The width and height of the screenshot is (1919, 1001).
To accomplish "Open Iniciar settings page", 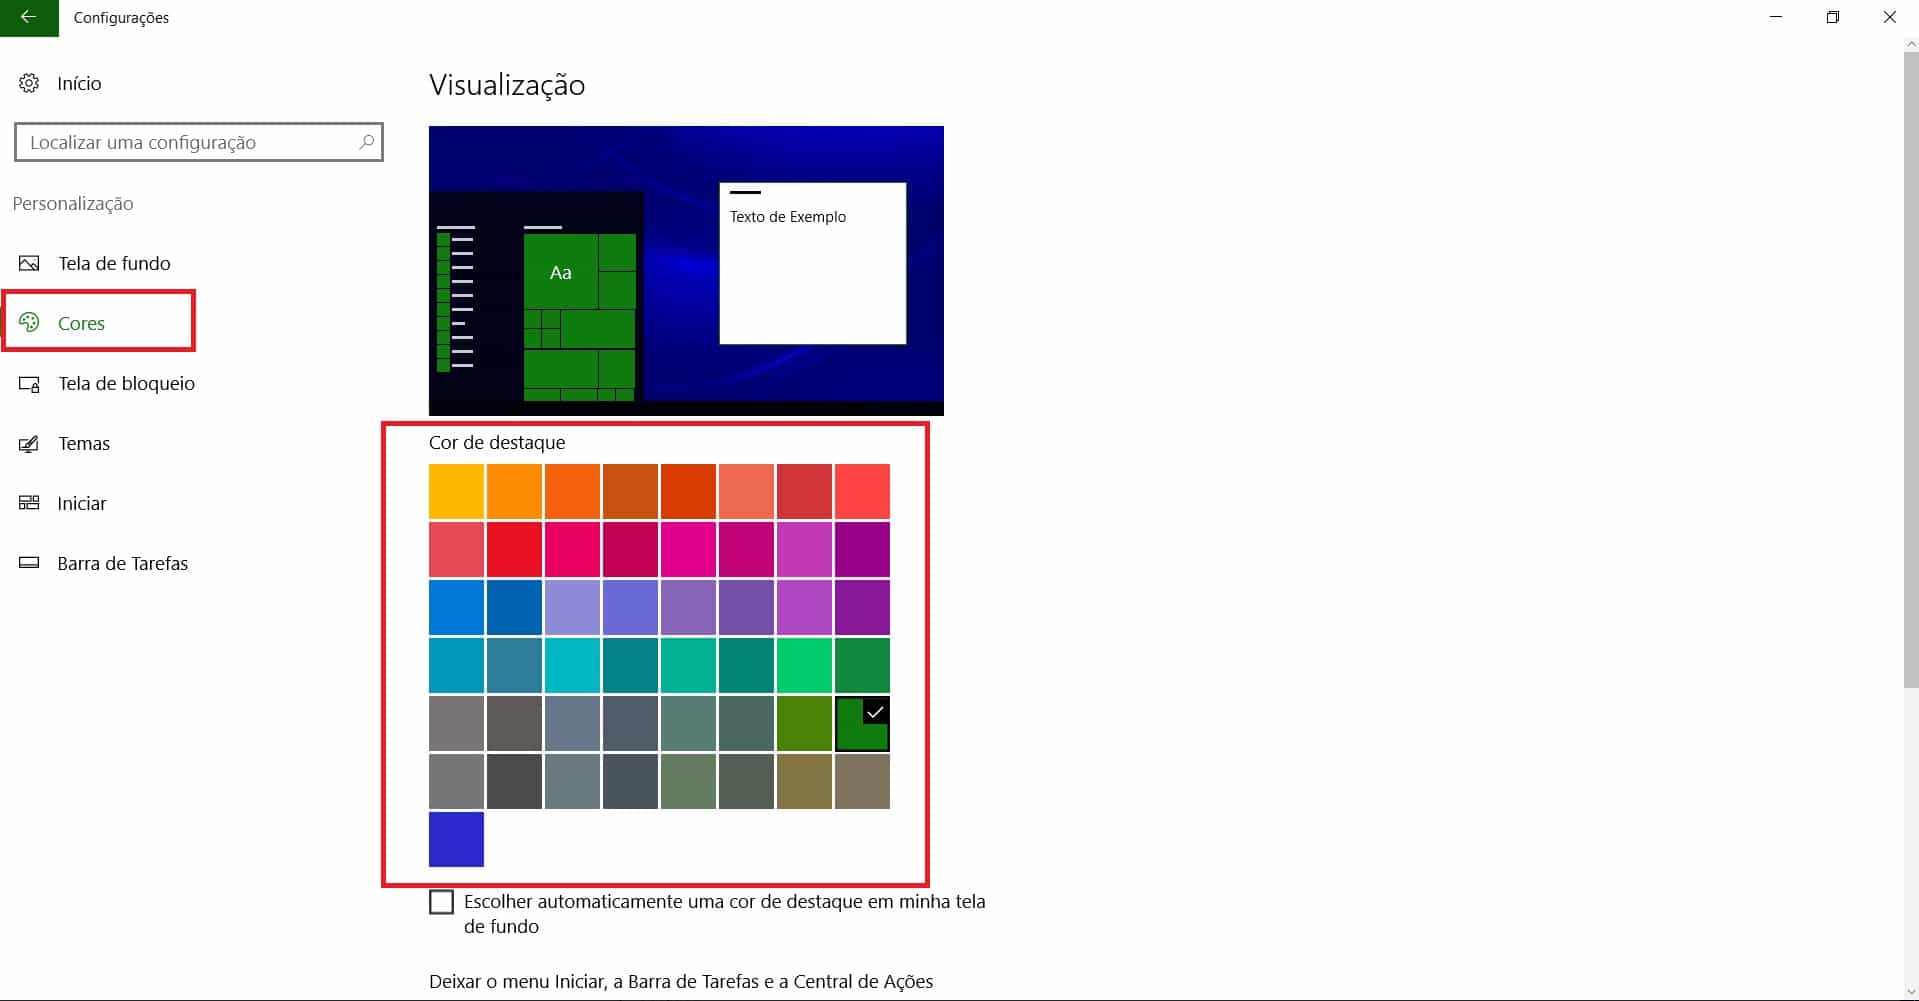I will pyautogui.click(x=82, y=503).
